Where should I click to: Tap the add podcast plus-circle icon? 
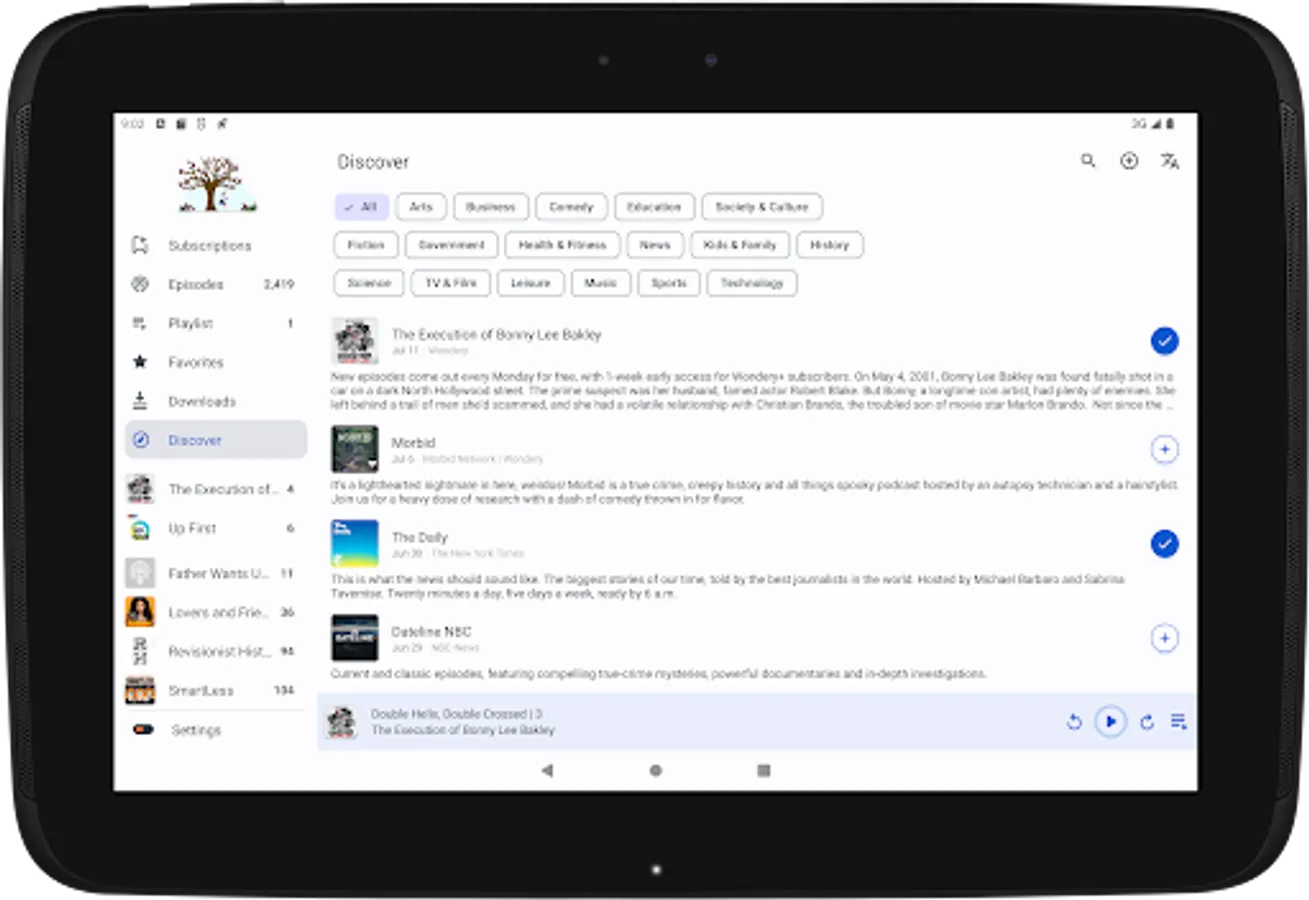pos(1129,161)
